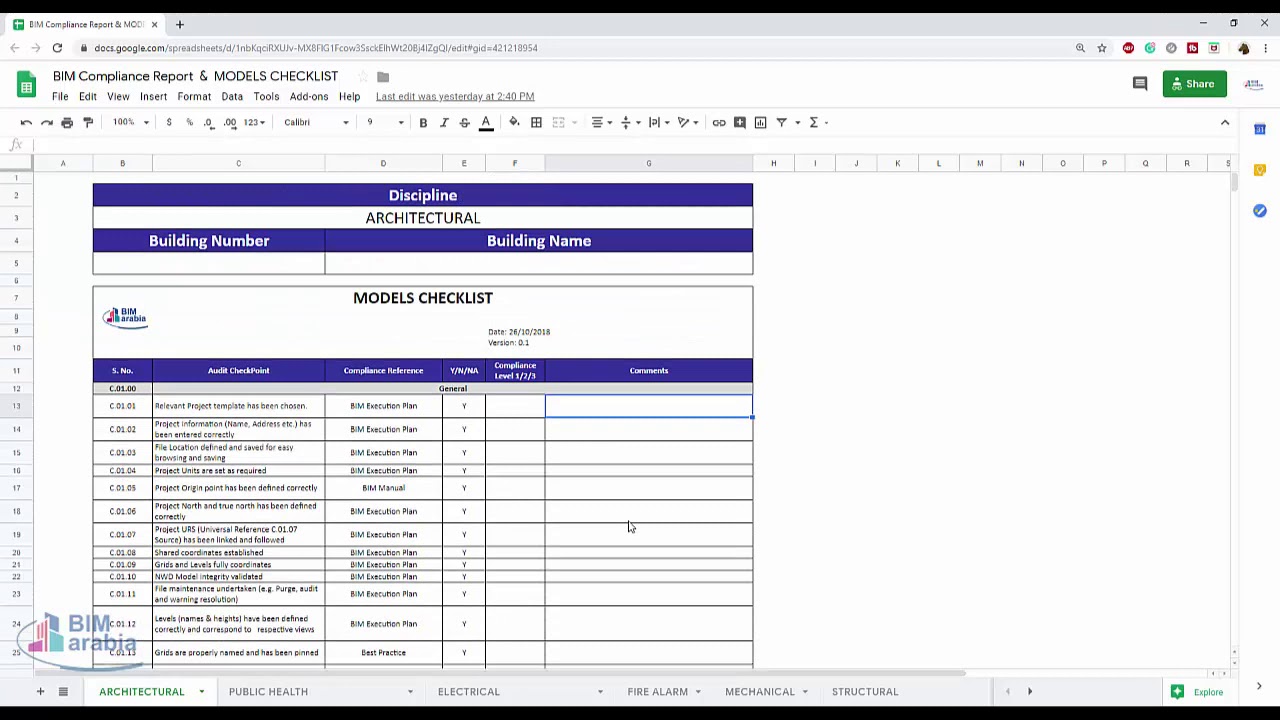Open the Data menu

(232, 96)
